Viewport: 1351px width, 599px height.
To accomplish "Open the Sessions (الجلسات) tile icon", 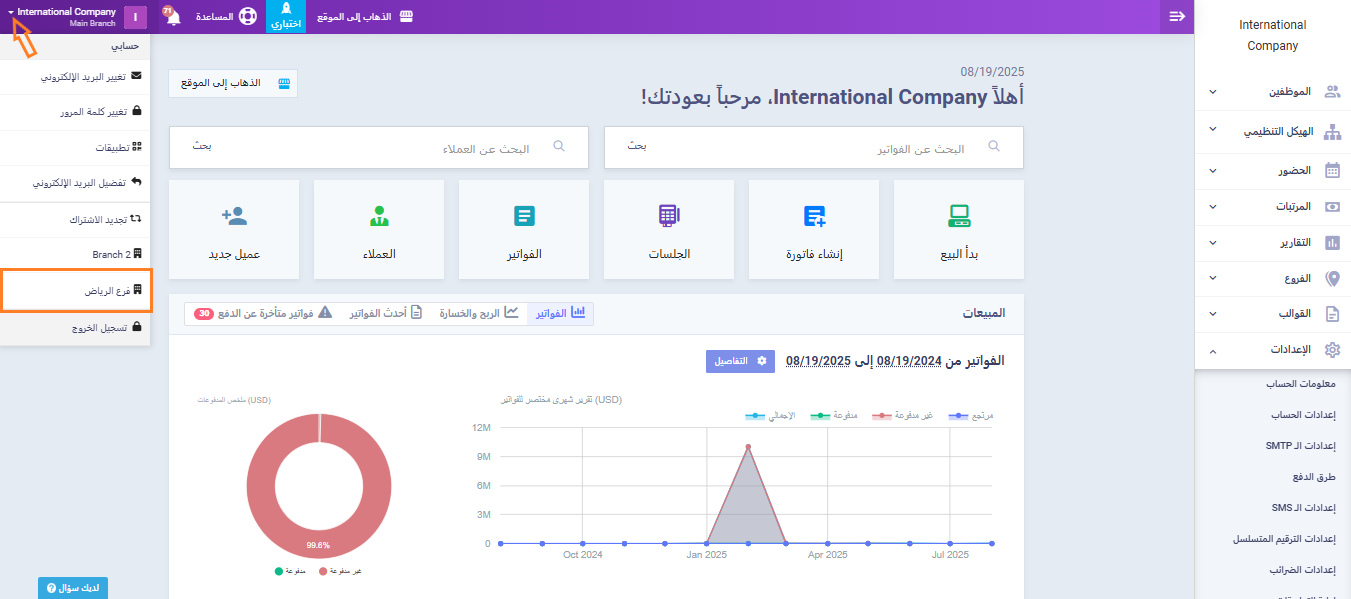I will (669, 216).
